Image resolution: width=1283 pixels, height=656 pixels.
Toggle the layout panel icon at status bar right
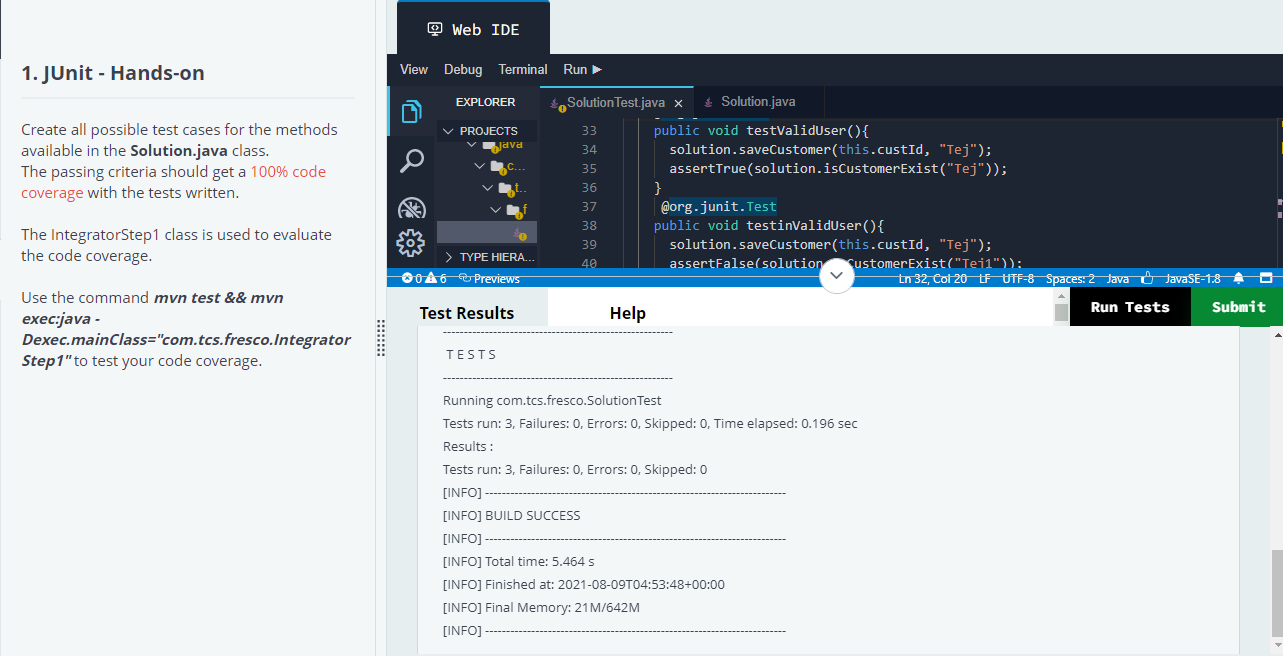[1265, 278]
